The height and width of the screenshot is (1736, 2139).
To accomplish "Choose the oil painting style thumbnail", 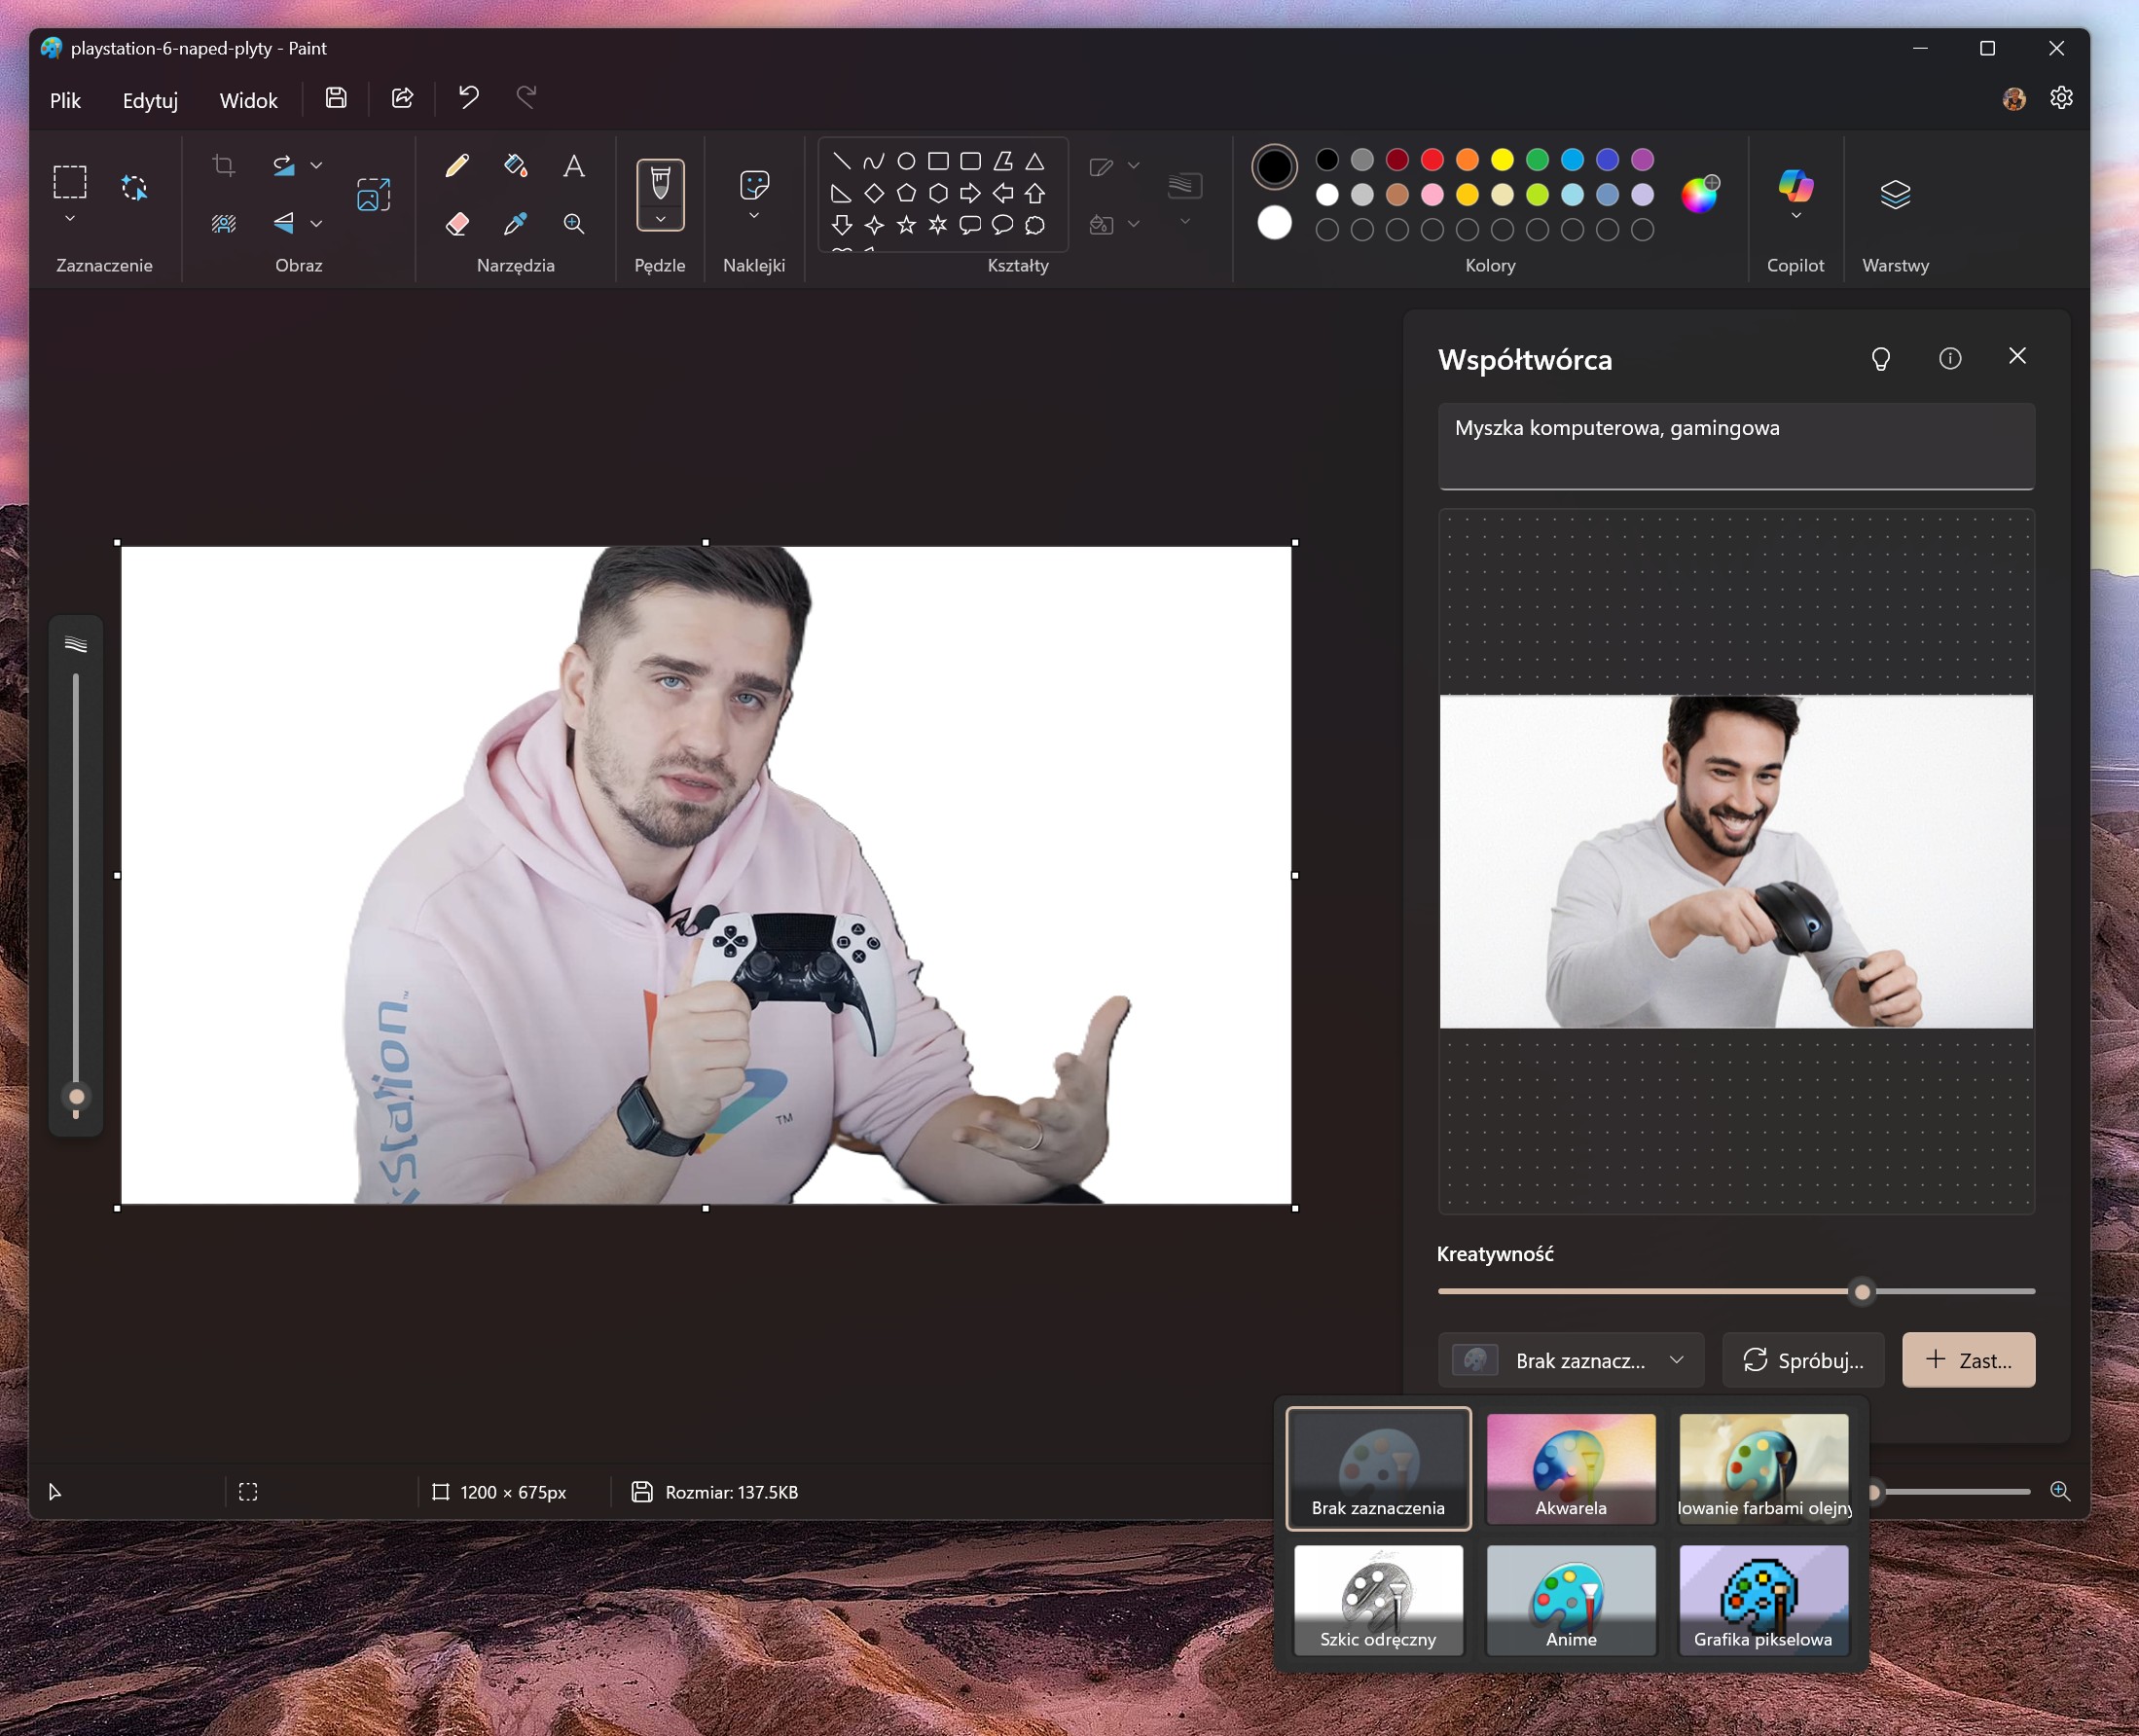I will (x=1764, y=1468).
